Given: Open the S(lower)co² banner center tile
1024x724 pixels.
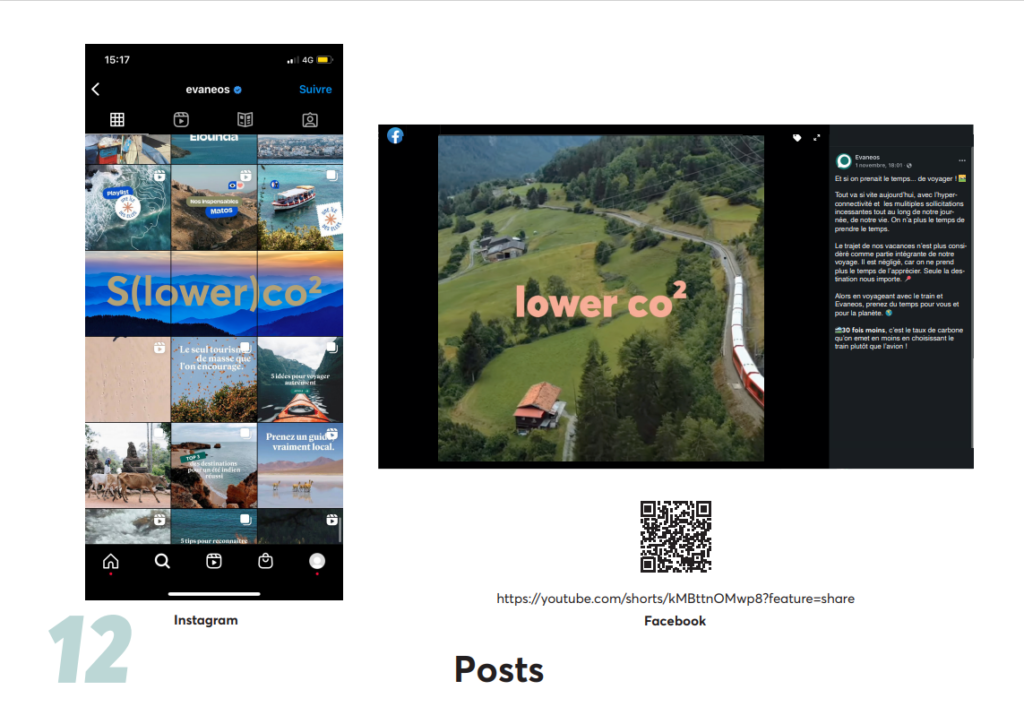Looking at the screenshot, I should pos(214,294).
